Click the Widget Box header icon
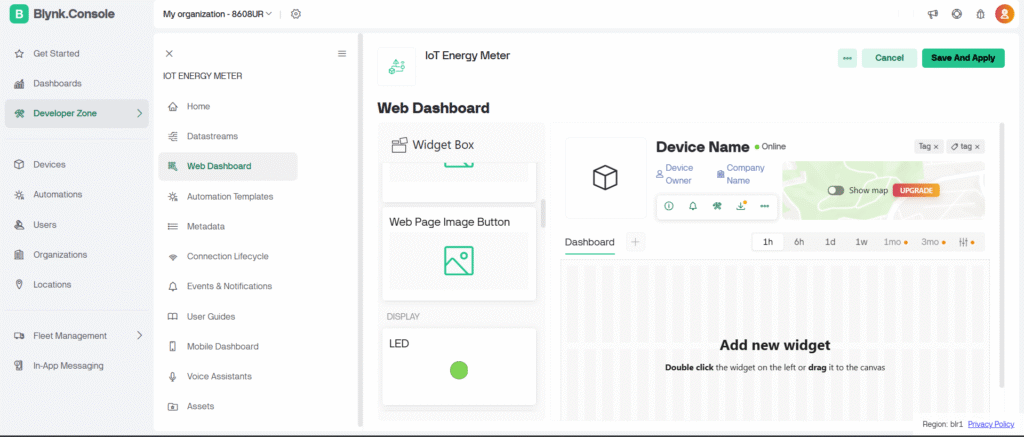The width and height of the screenshot is (1024, 437). click(x=400, y=145)
